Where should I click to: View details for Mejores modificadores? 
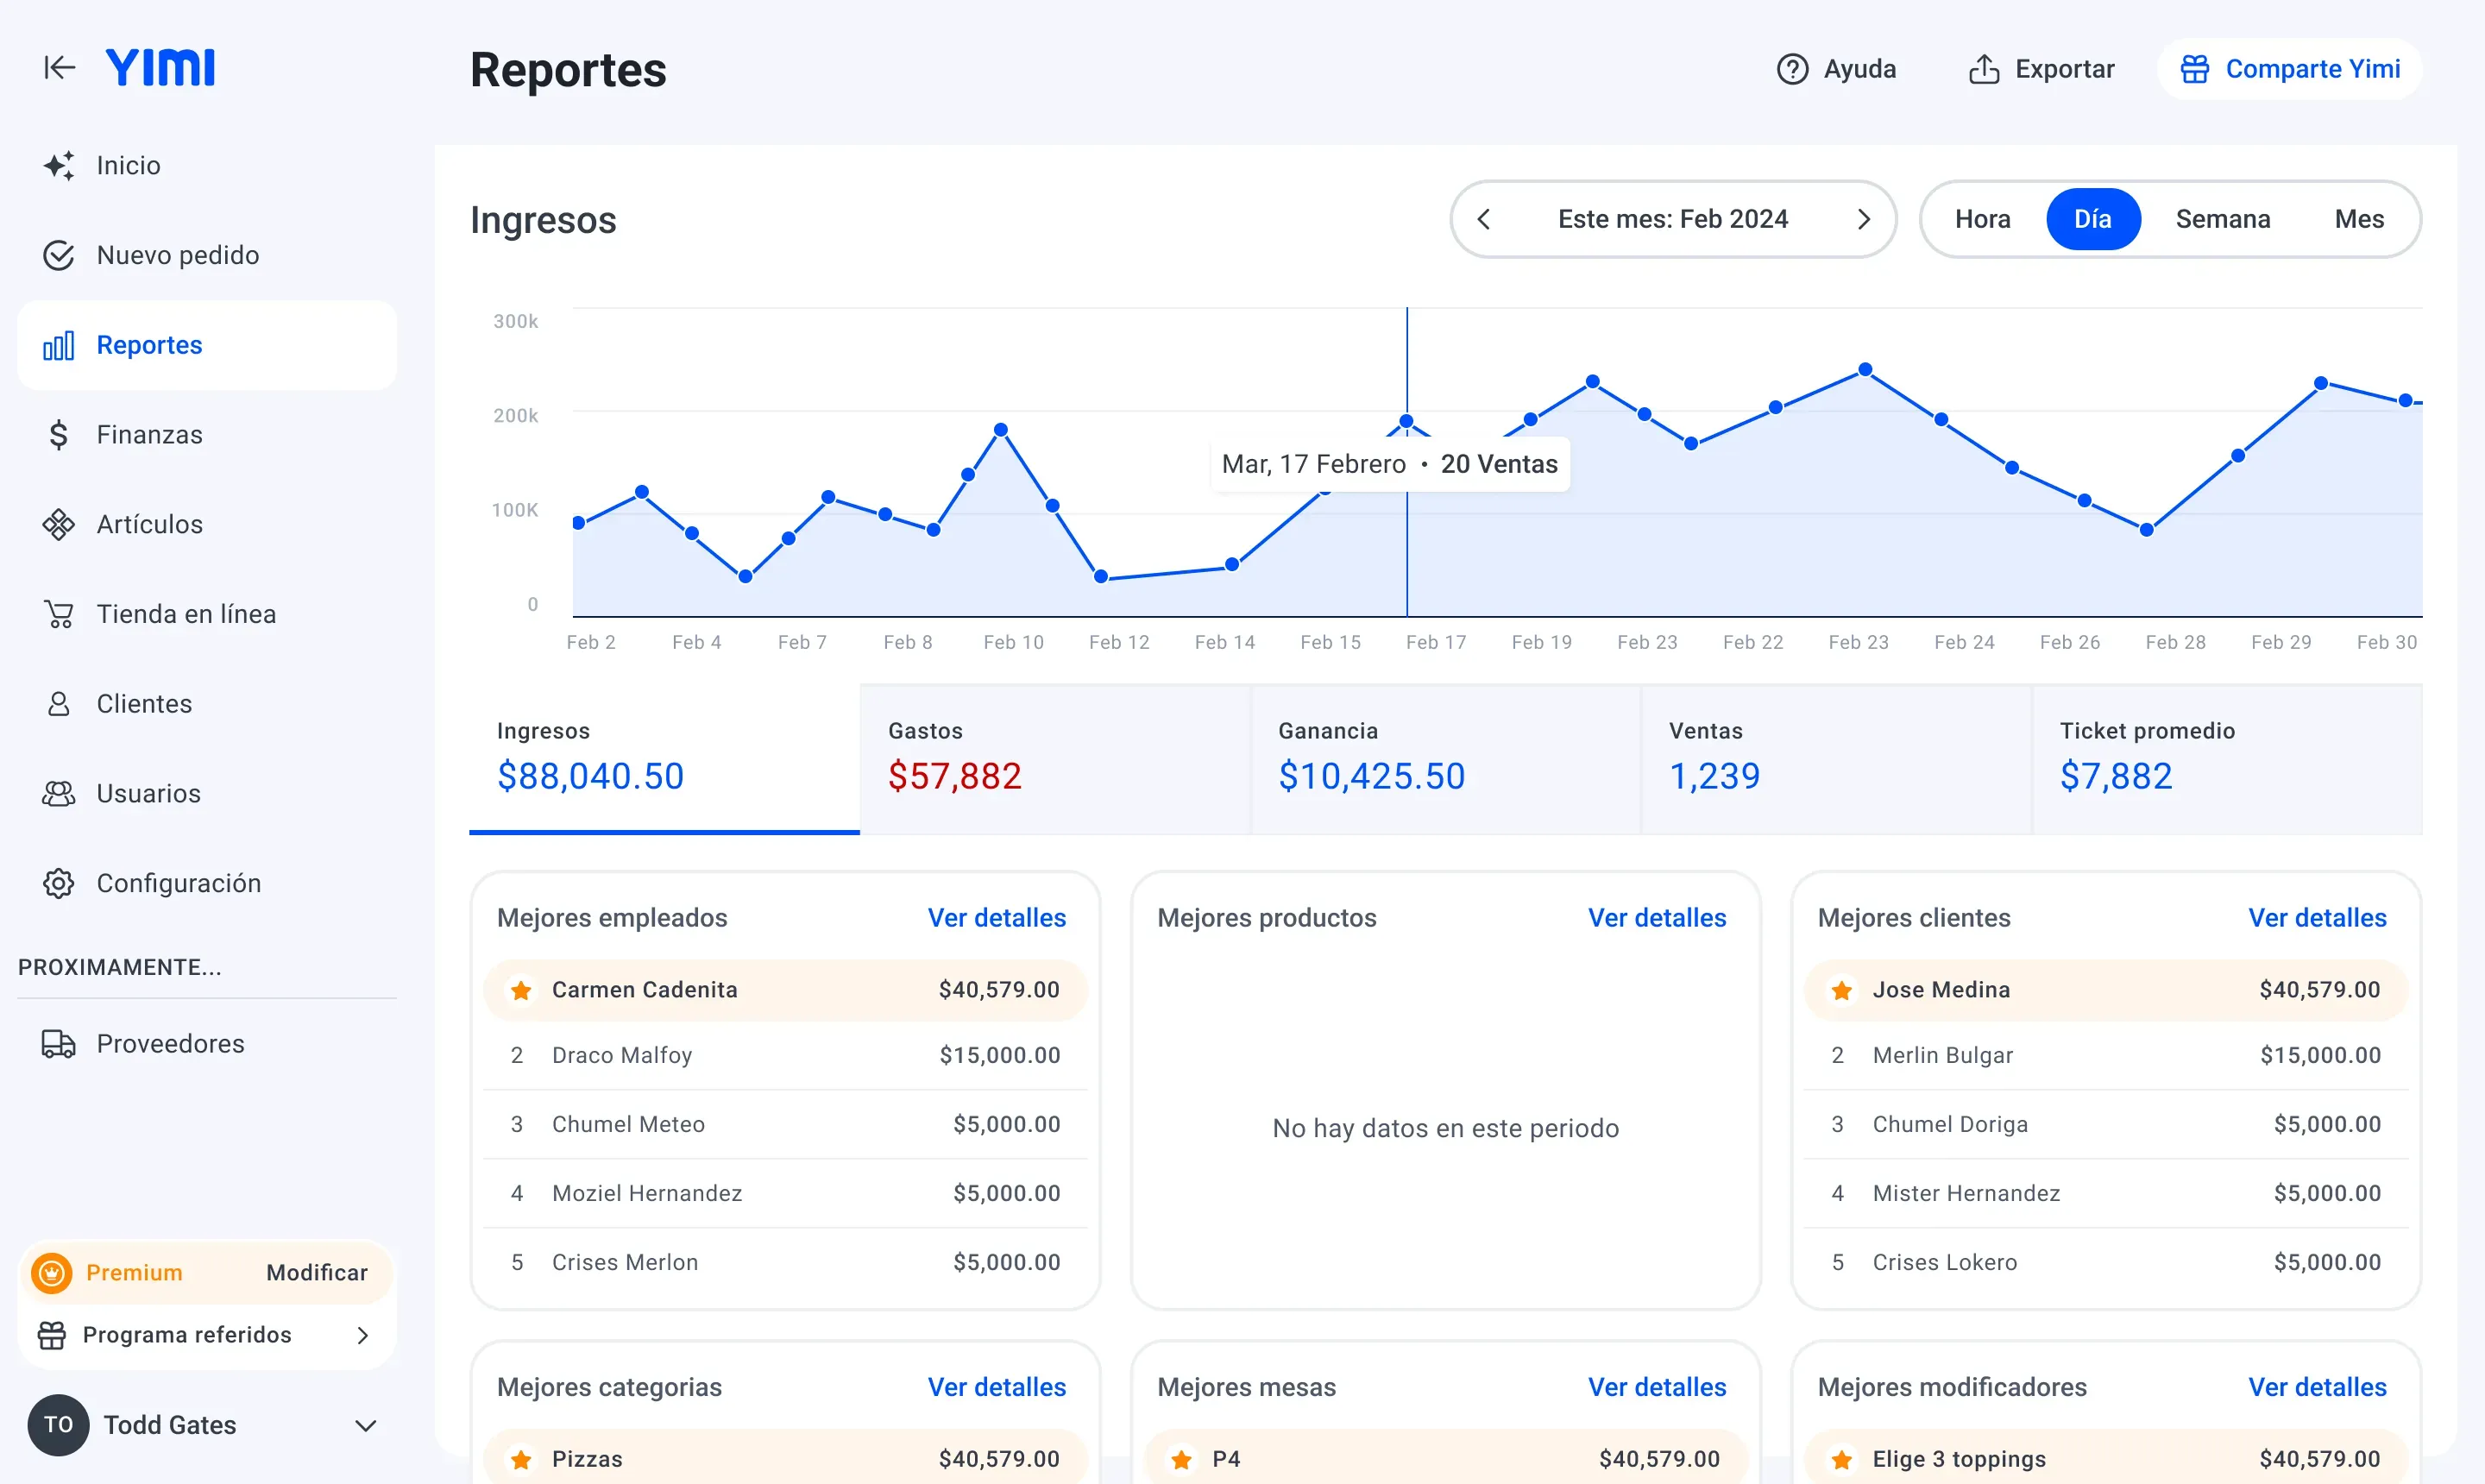(2317, 1387)
